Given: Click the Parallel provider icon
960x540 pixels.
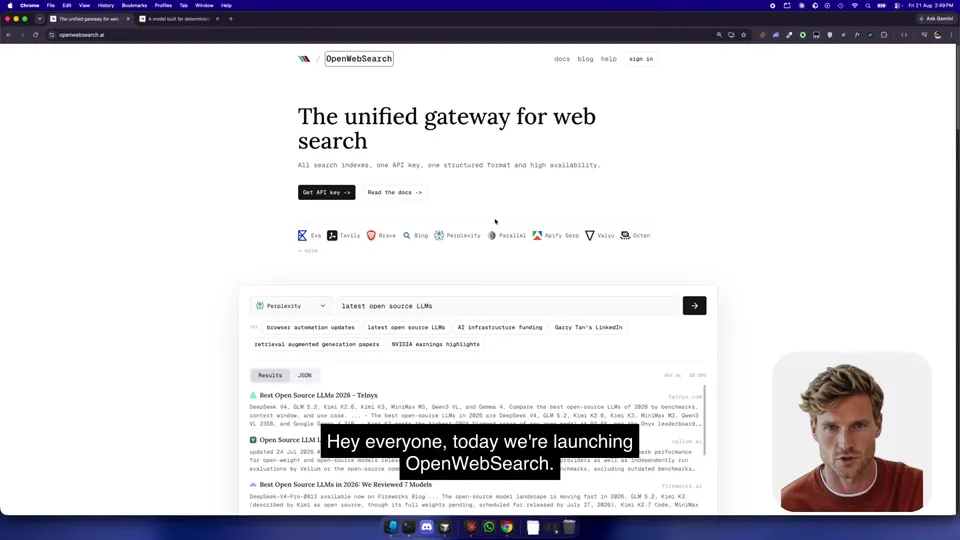Looking at the screenshot, I should pos(492,235).
